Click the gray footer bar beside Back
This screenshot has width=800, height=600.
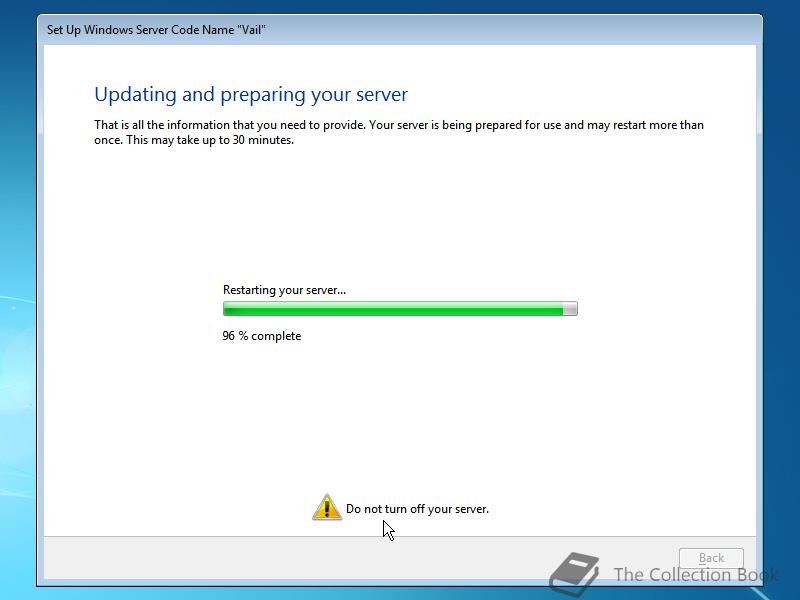point(357,558)
